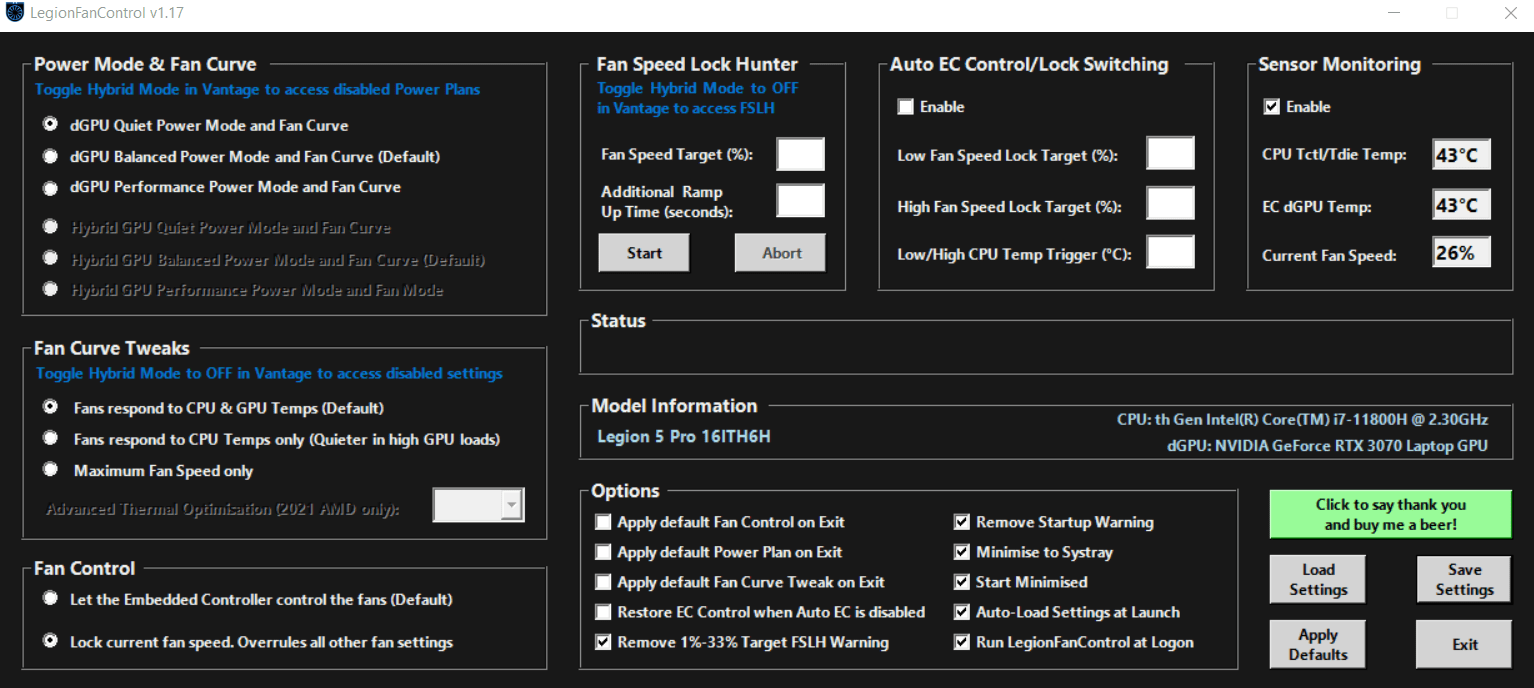Uncheck Remove 1%-33% Target FSLH Warning

603,642
